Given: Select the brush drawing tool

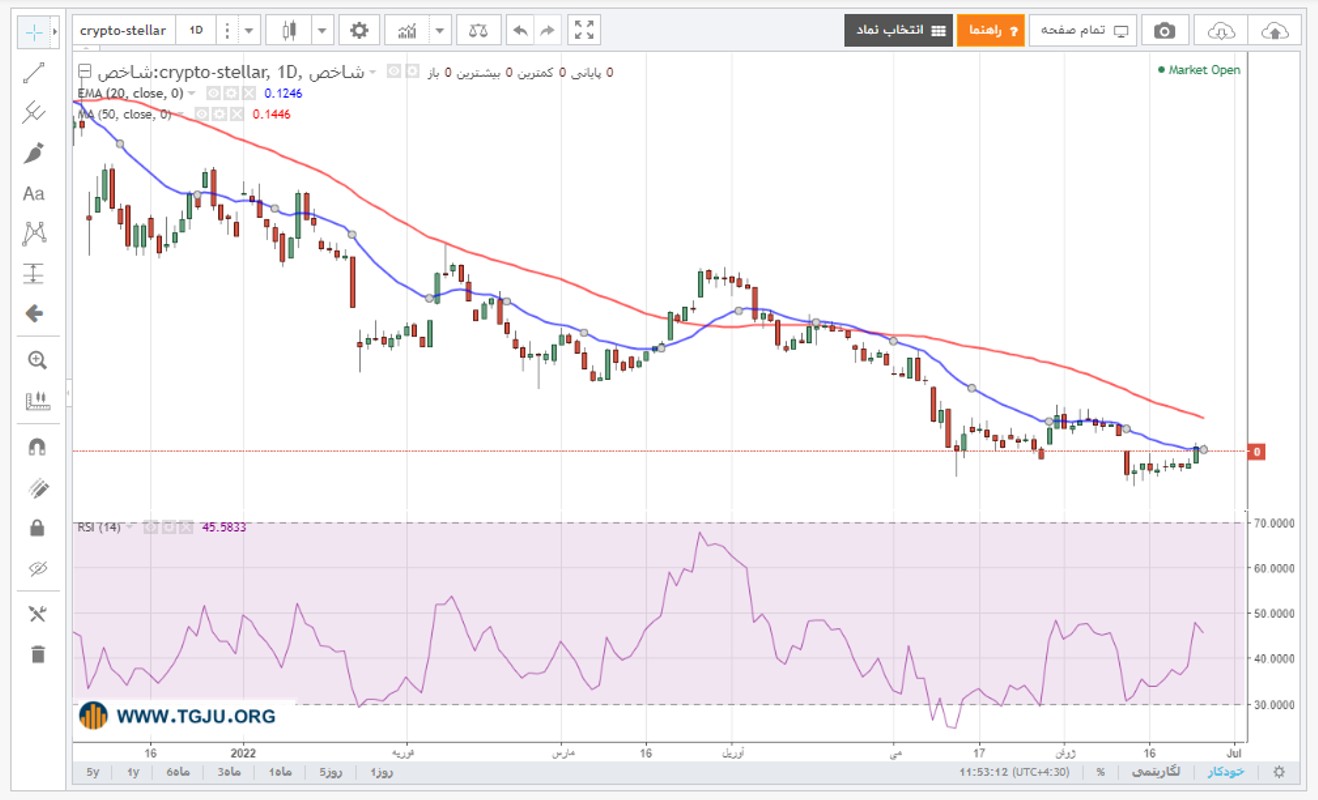Looking at the screenshot, I should pos(34,153).
